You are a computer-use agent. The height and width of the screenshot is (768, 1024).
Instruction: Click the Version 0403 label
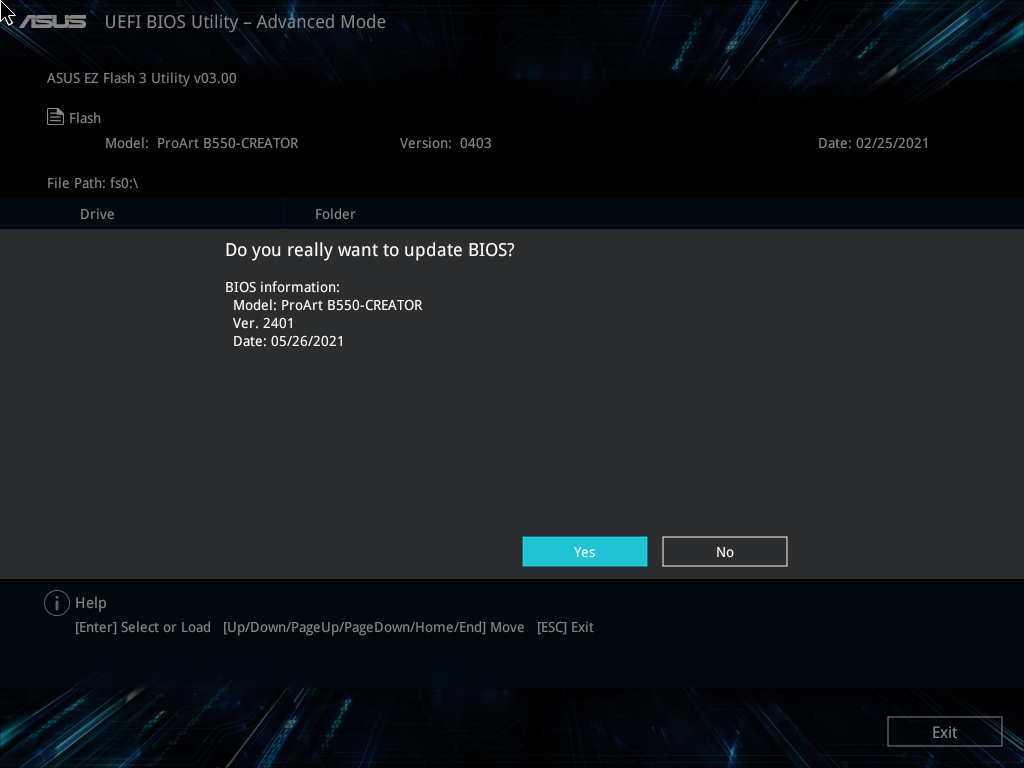click(445, 143)
